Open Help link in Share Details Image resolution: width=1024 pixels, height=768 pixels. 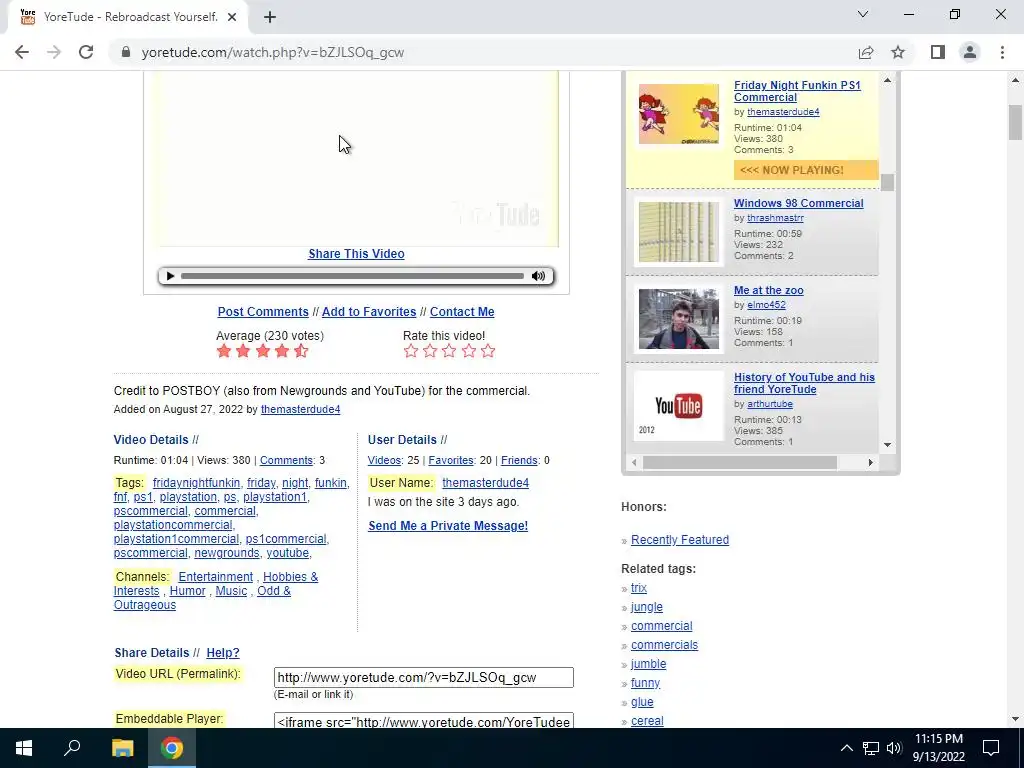[223, 653]
